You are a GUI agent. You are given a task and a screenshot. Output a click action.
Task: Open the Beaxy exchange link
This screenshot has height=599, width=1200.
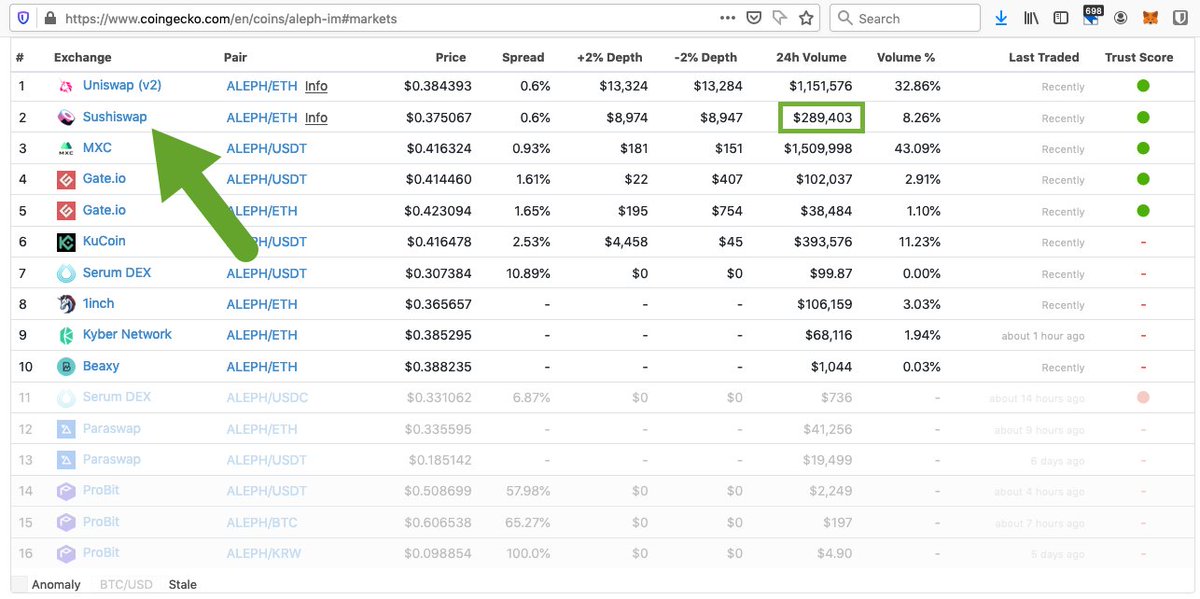(101, 366)
